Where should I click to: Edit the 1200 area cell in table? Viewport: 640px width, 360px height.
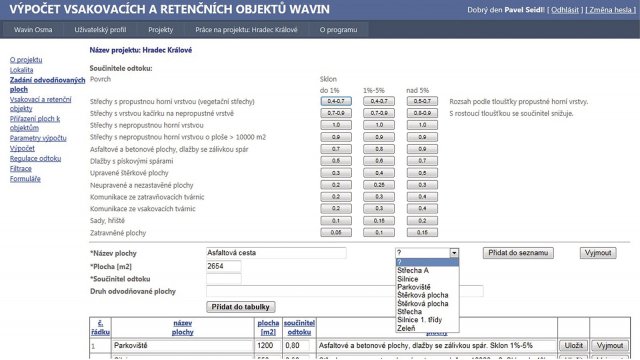268,345
